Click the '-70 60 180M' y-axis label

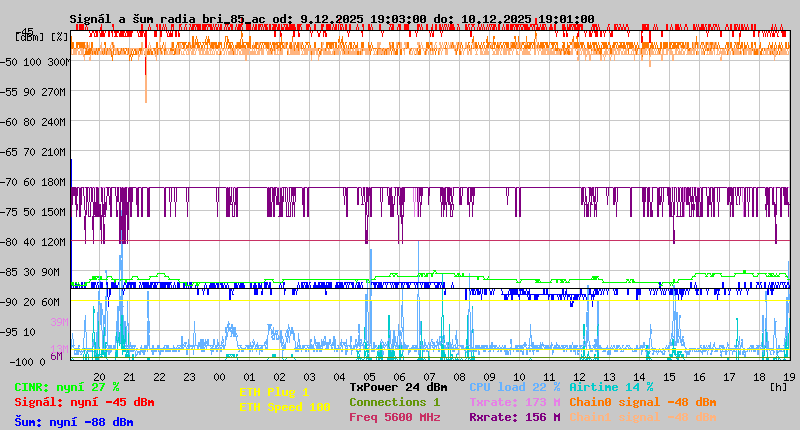coord(33,182)
